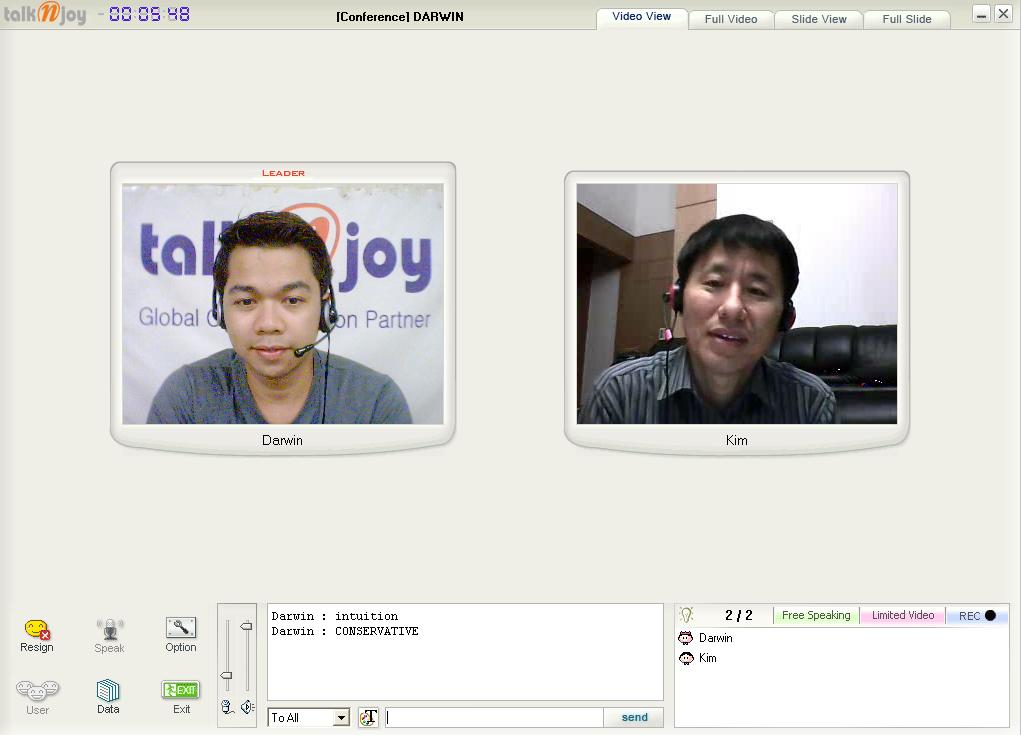Click the microphone volume slider handle
1021x735 pixels.
[x=227, y=676]
